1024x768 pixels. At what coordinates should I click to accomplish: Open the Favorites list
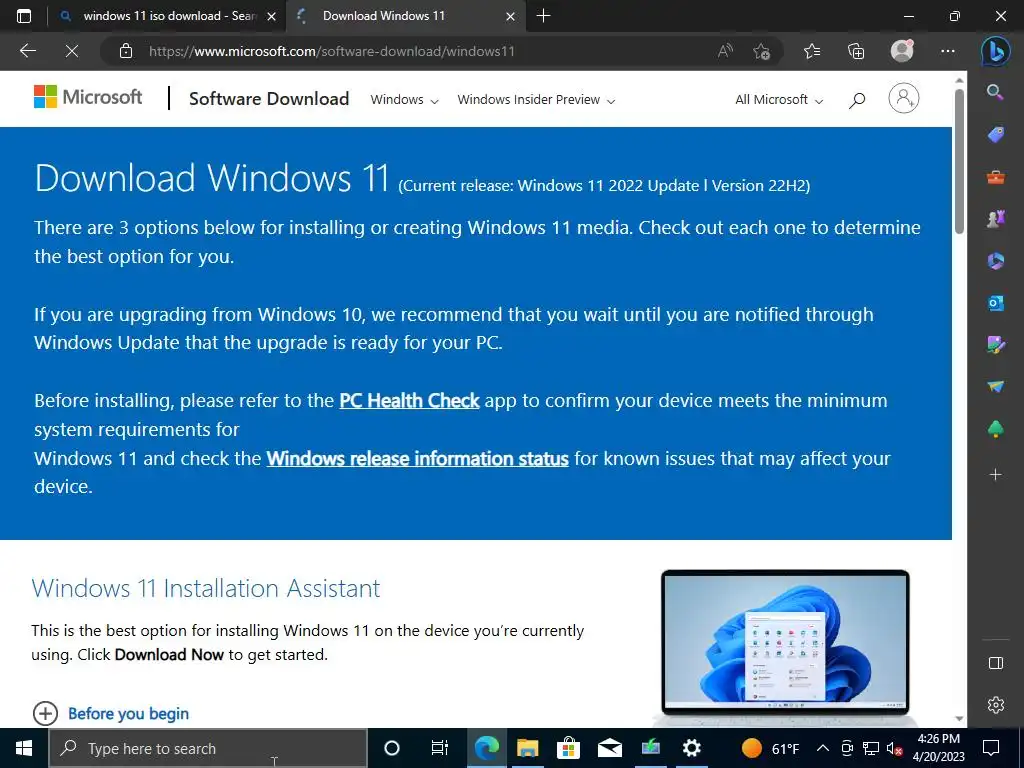tap(812, 51)
